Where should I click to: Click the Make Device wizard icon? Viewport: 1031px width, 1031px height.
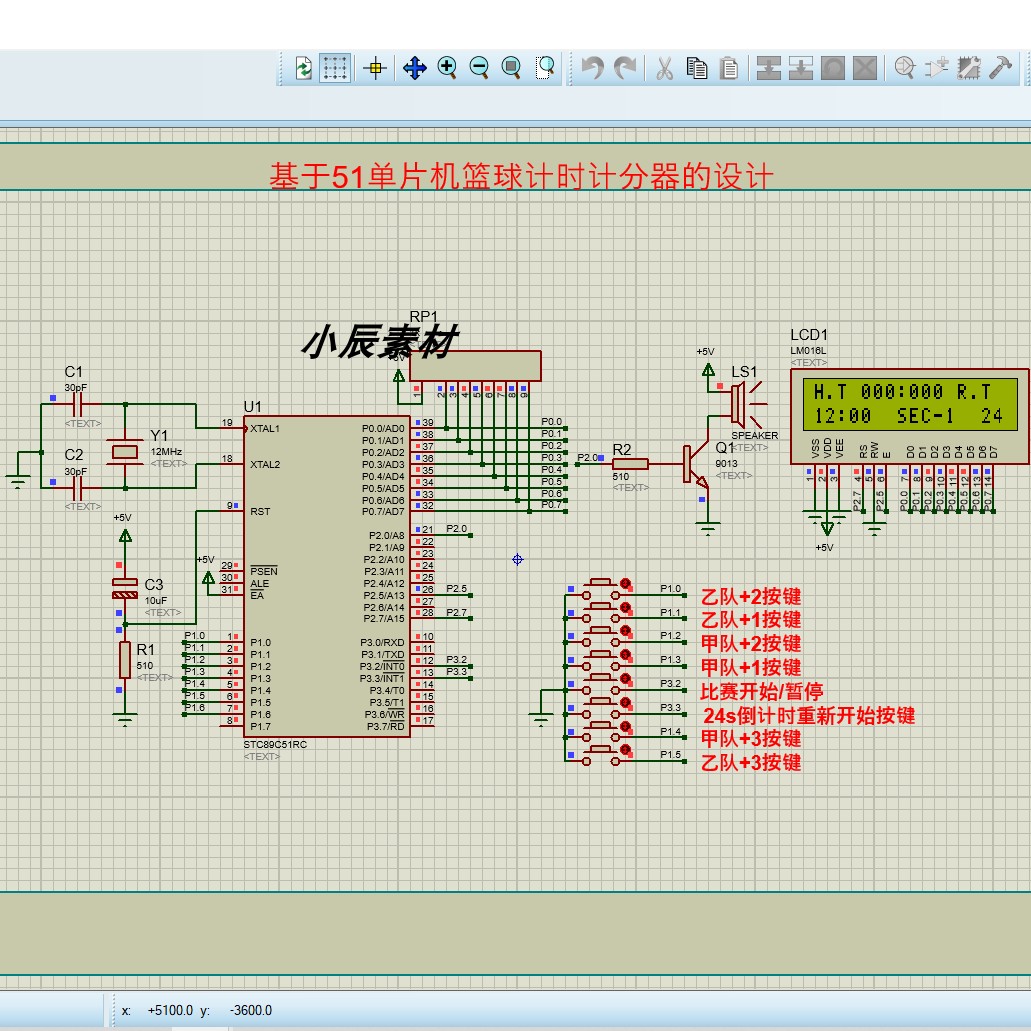click(x=937, y=67)
